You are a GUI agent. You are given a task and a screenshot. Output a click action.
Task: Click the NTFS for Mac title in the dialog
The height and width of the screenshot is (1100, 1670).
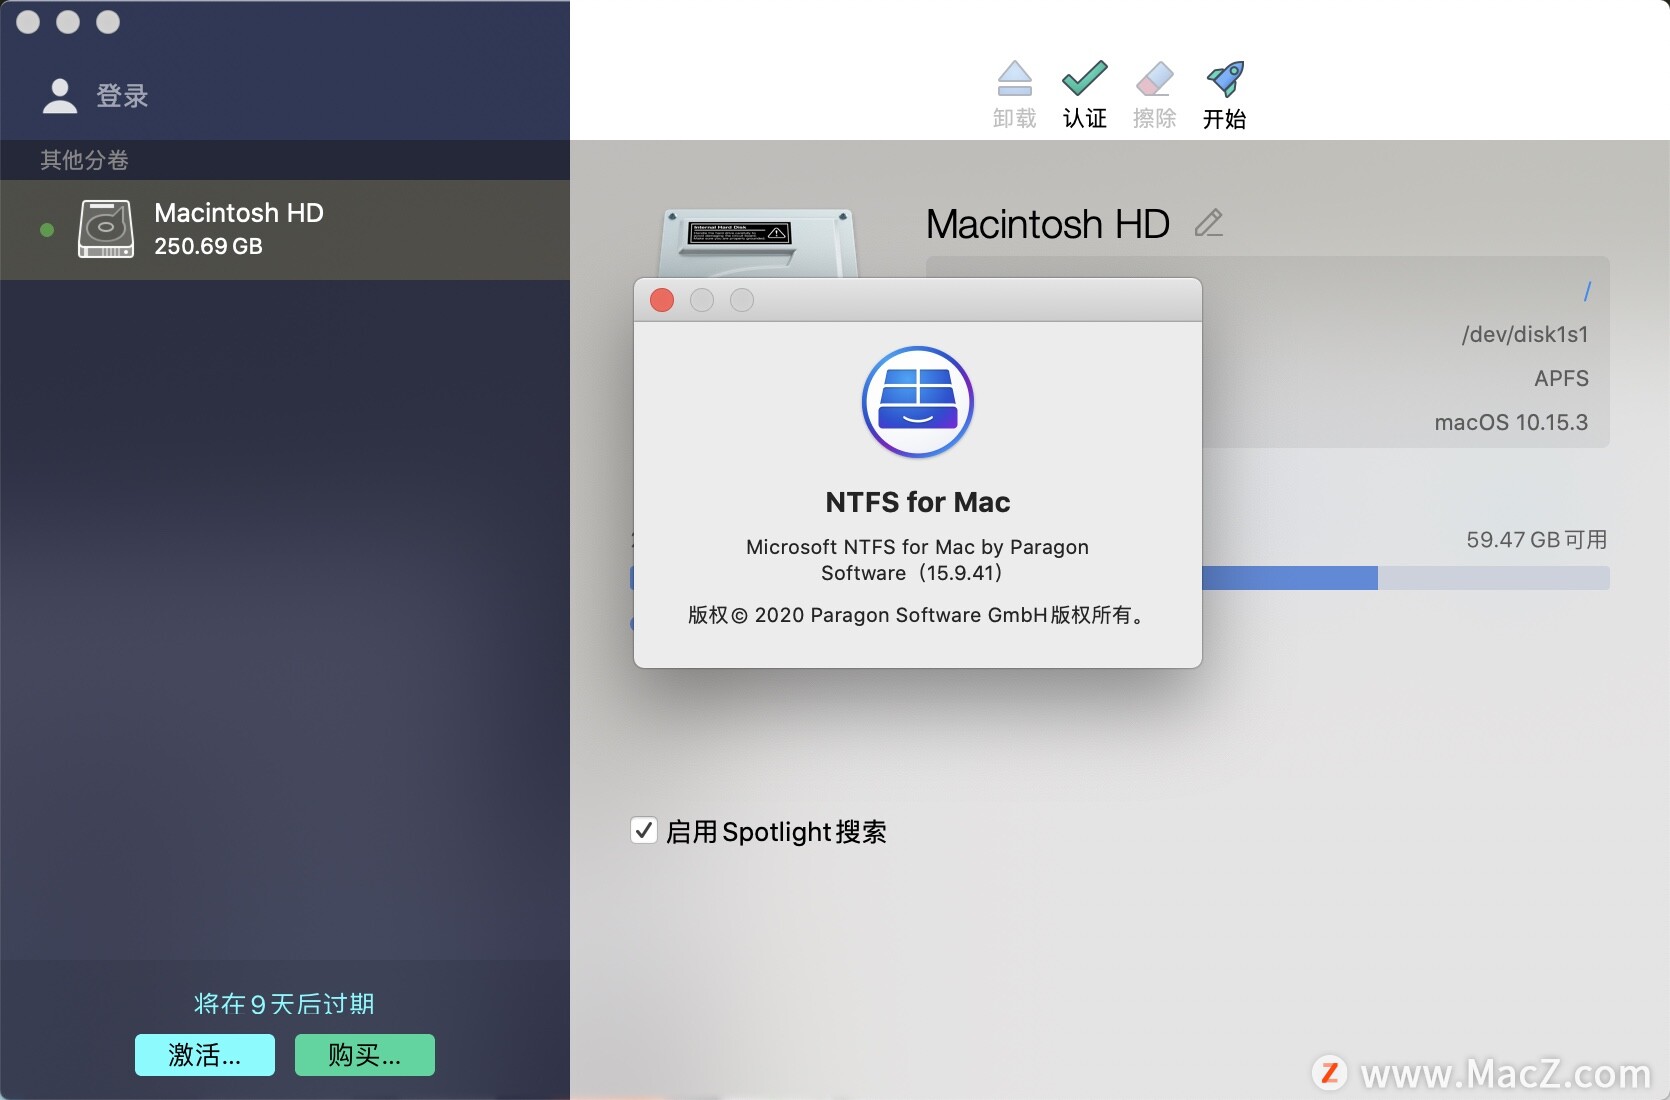(x=917, y=502)
